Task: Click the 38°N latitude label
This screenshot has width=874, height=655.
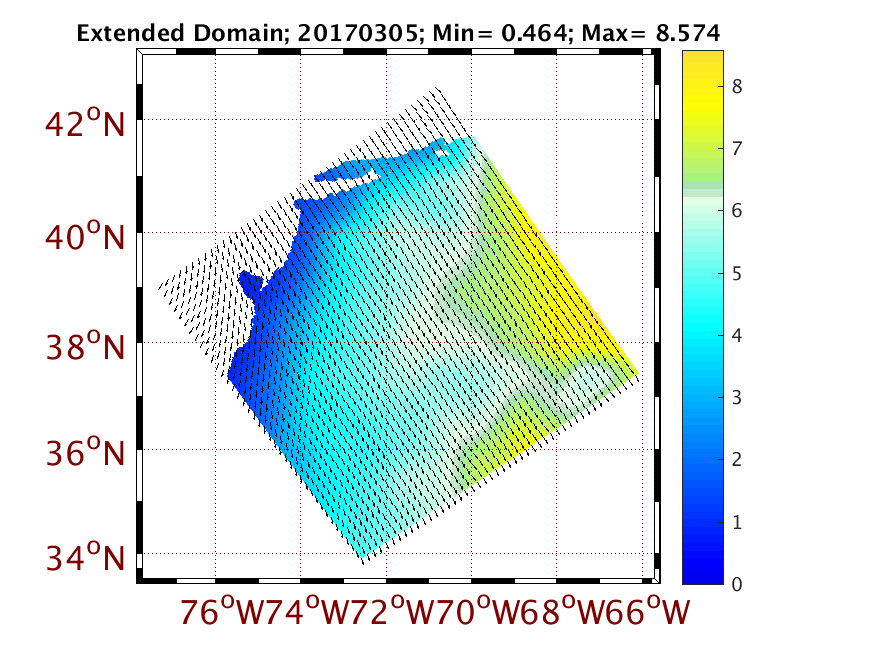Action: point(85,346)
